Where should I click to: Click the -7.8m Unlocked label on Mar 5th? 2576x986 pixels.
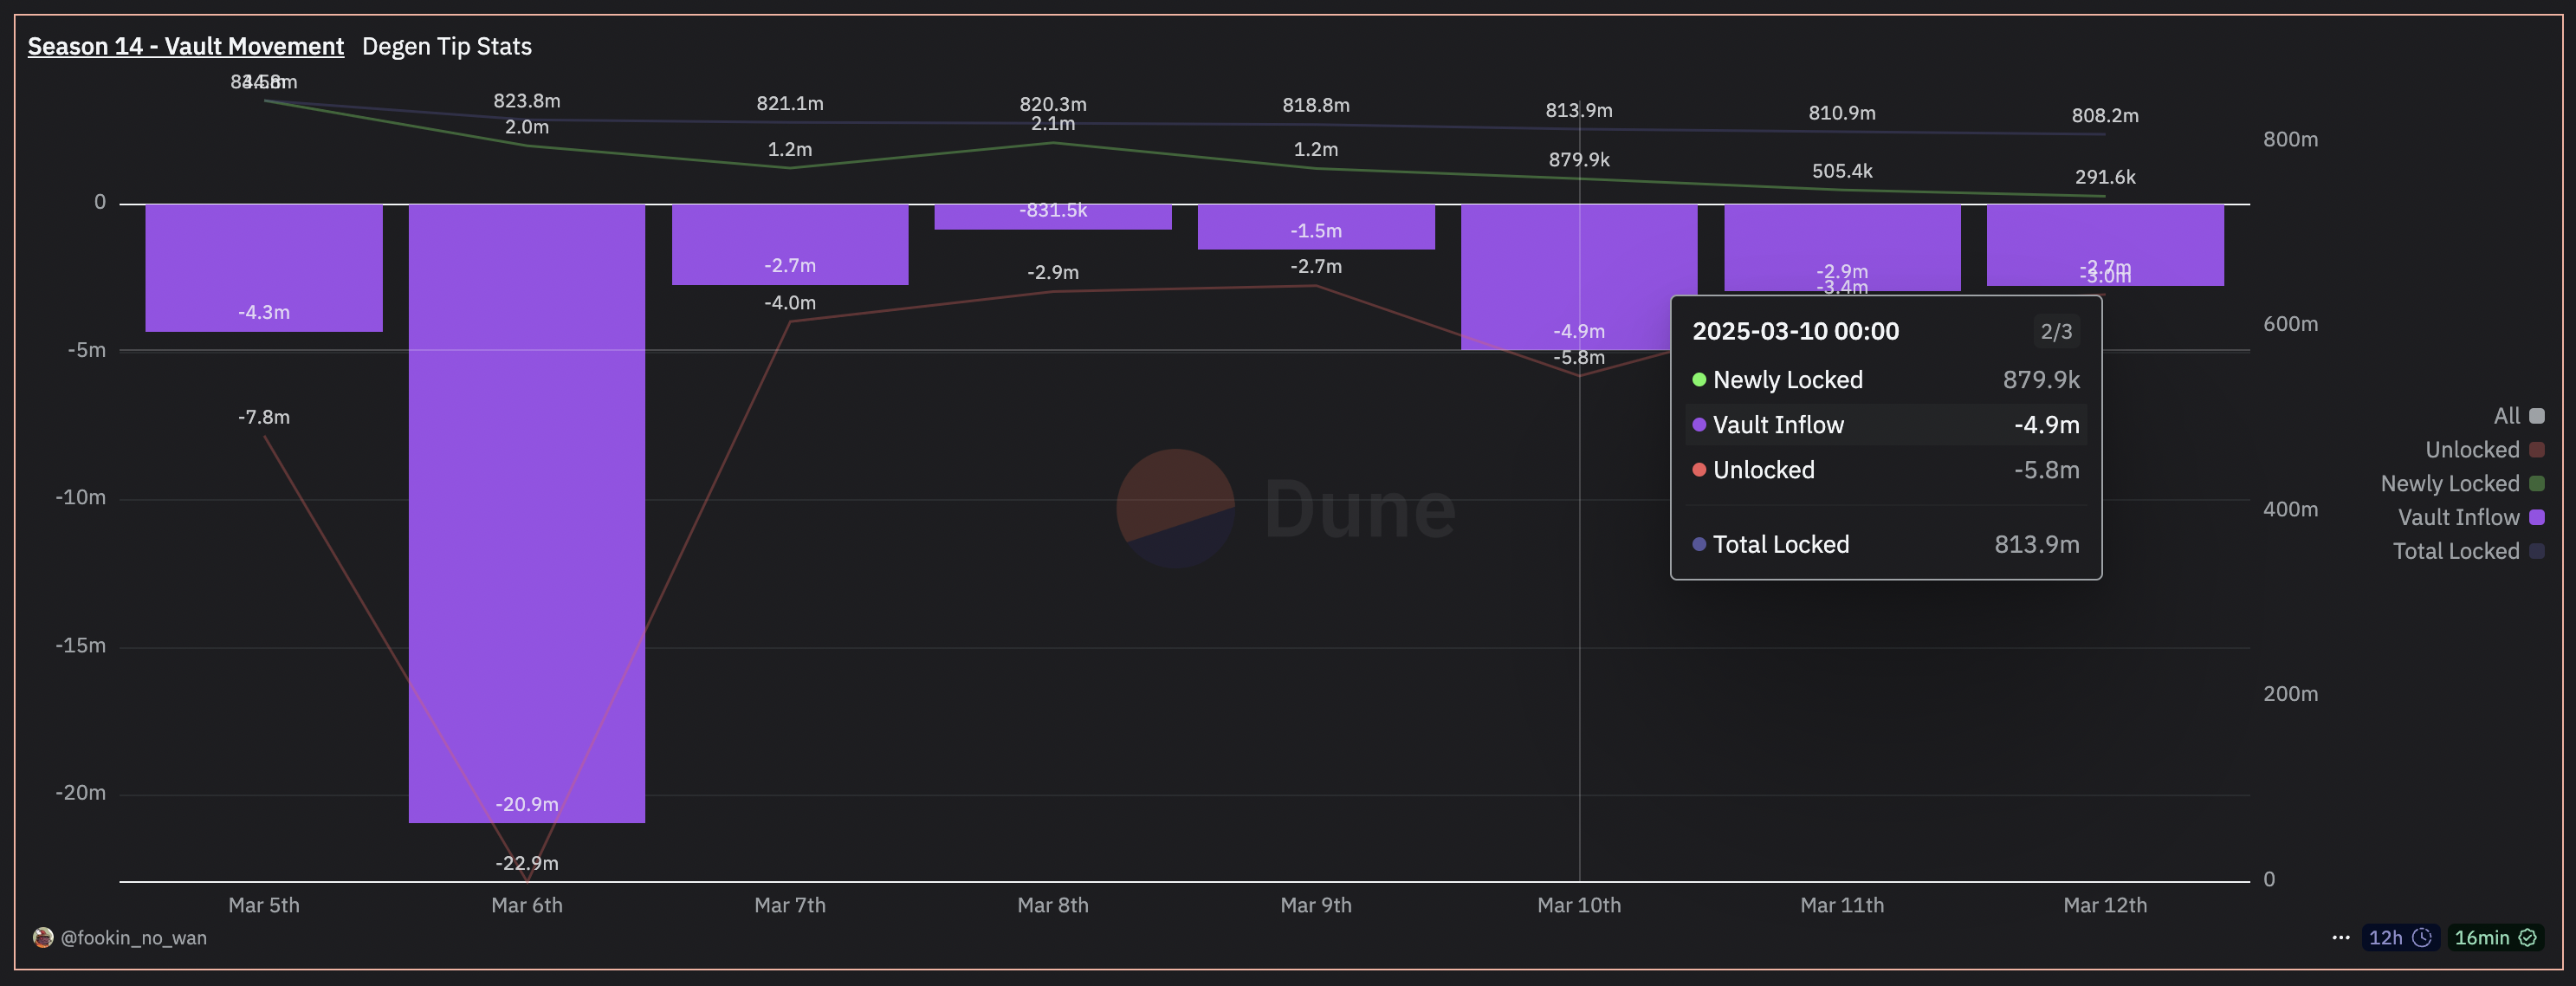click(264, 417)
